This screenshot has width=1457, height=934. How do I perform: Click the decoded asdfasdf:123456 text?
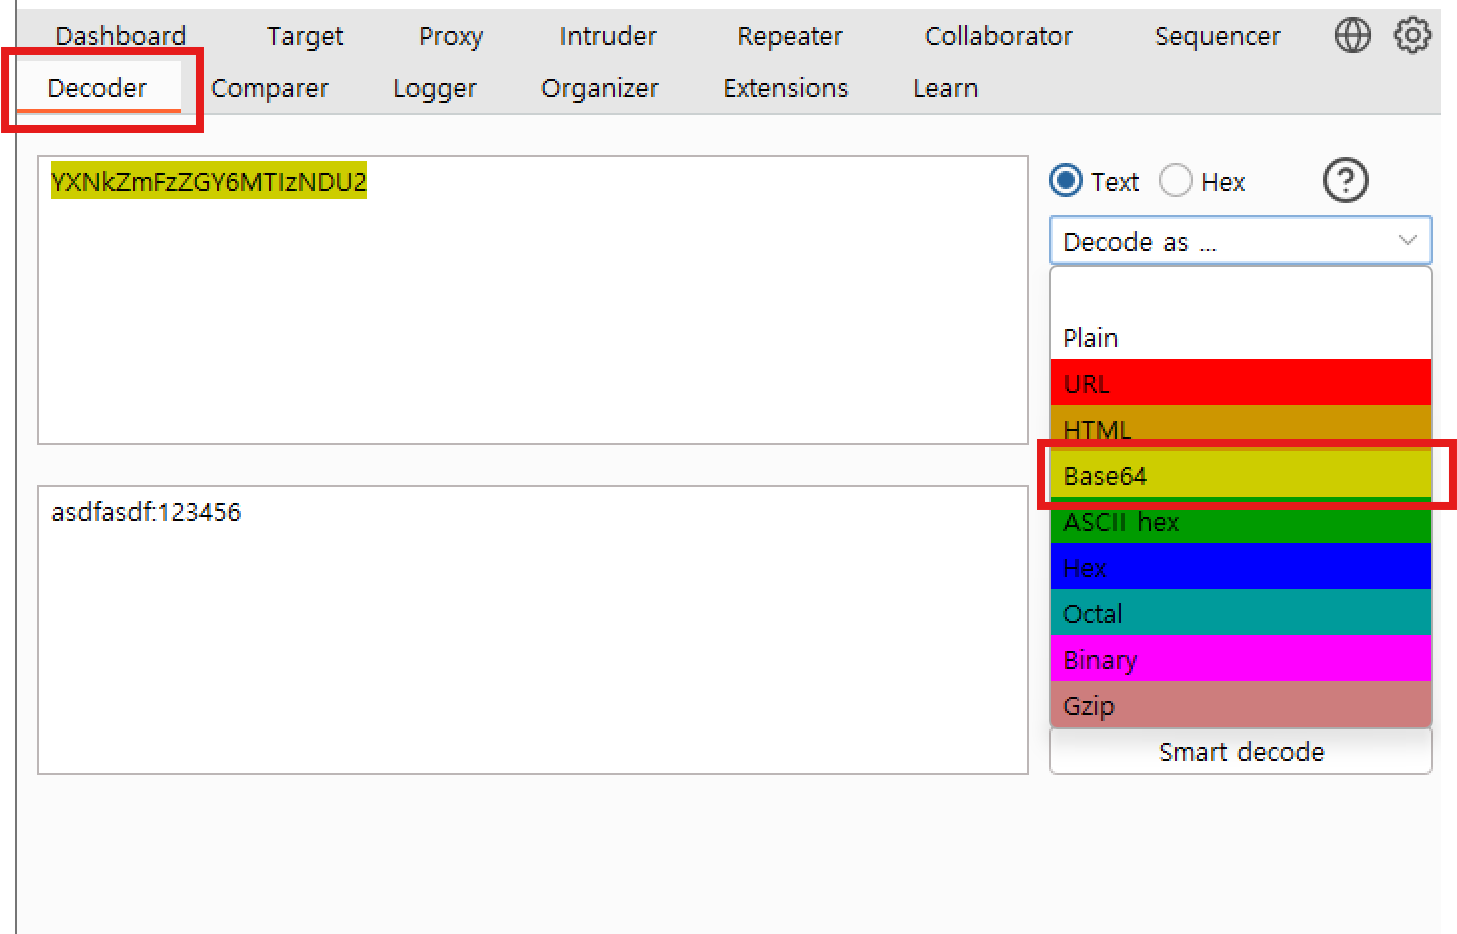point(147,512)
